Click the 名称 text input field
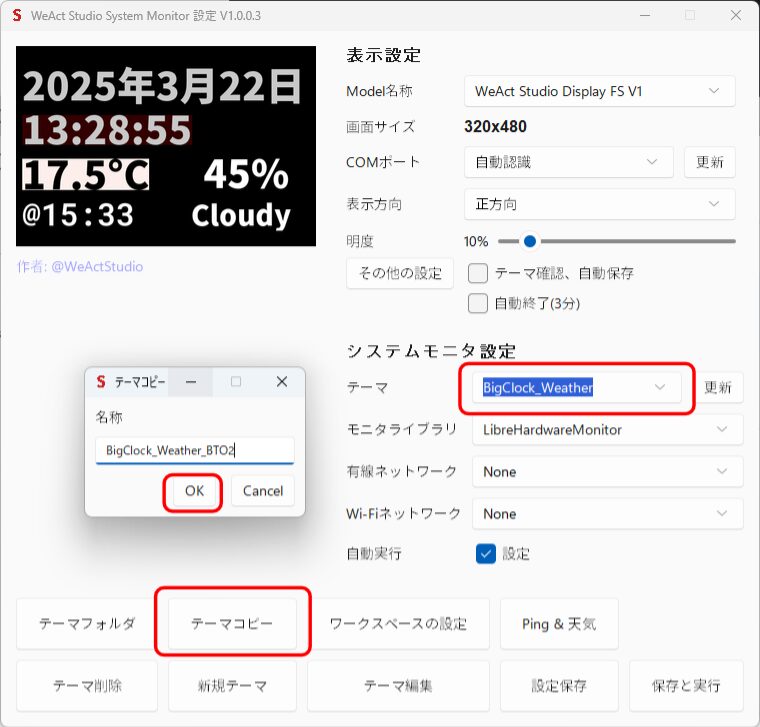Screen dimensions: 760x727 coord(194,451)
